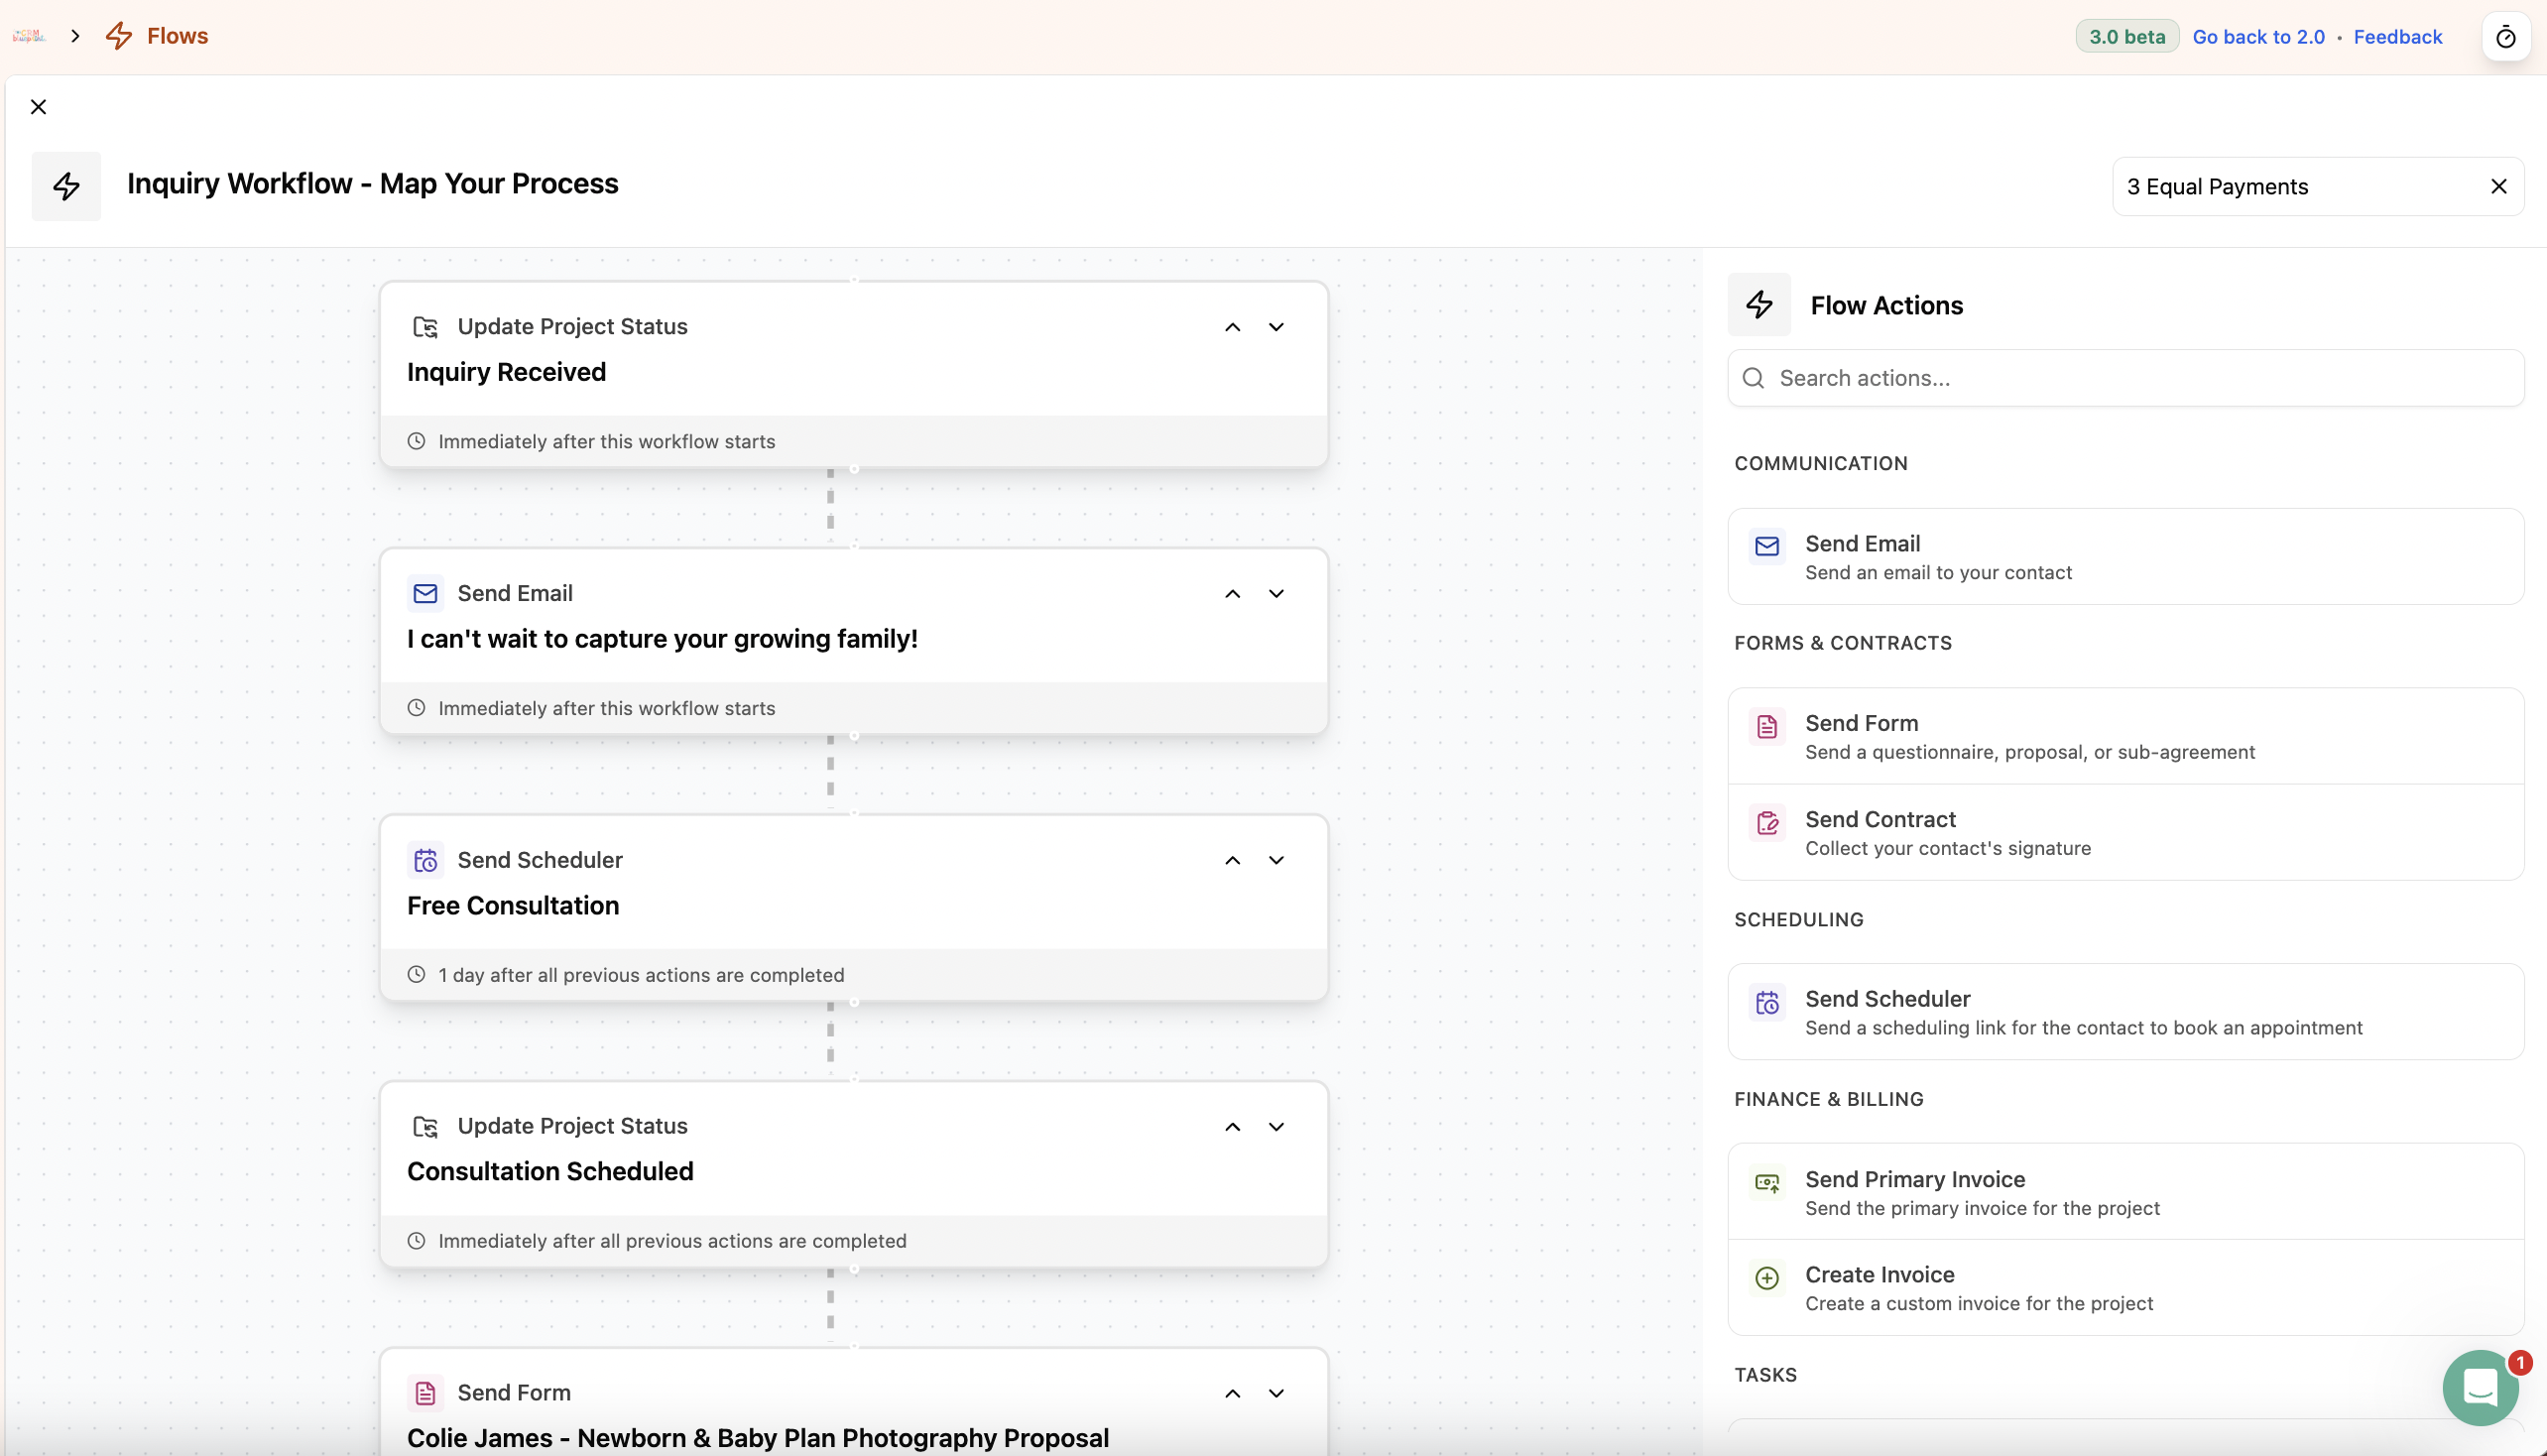Open the chat support bubble

2479,1387
